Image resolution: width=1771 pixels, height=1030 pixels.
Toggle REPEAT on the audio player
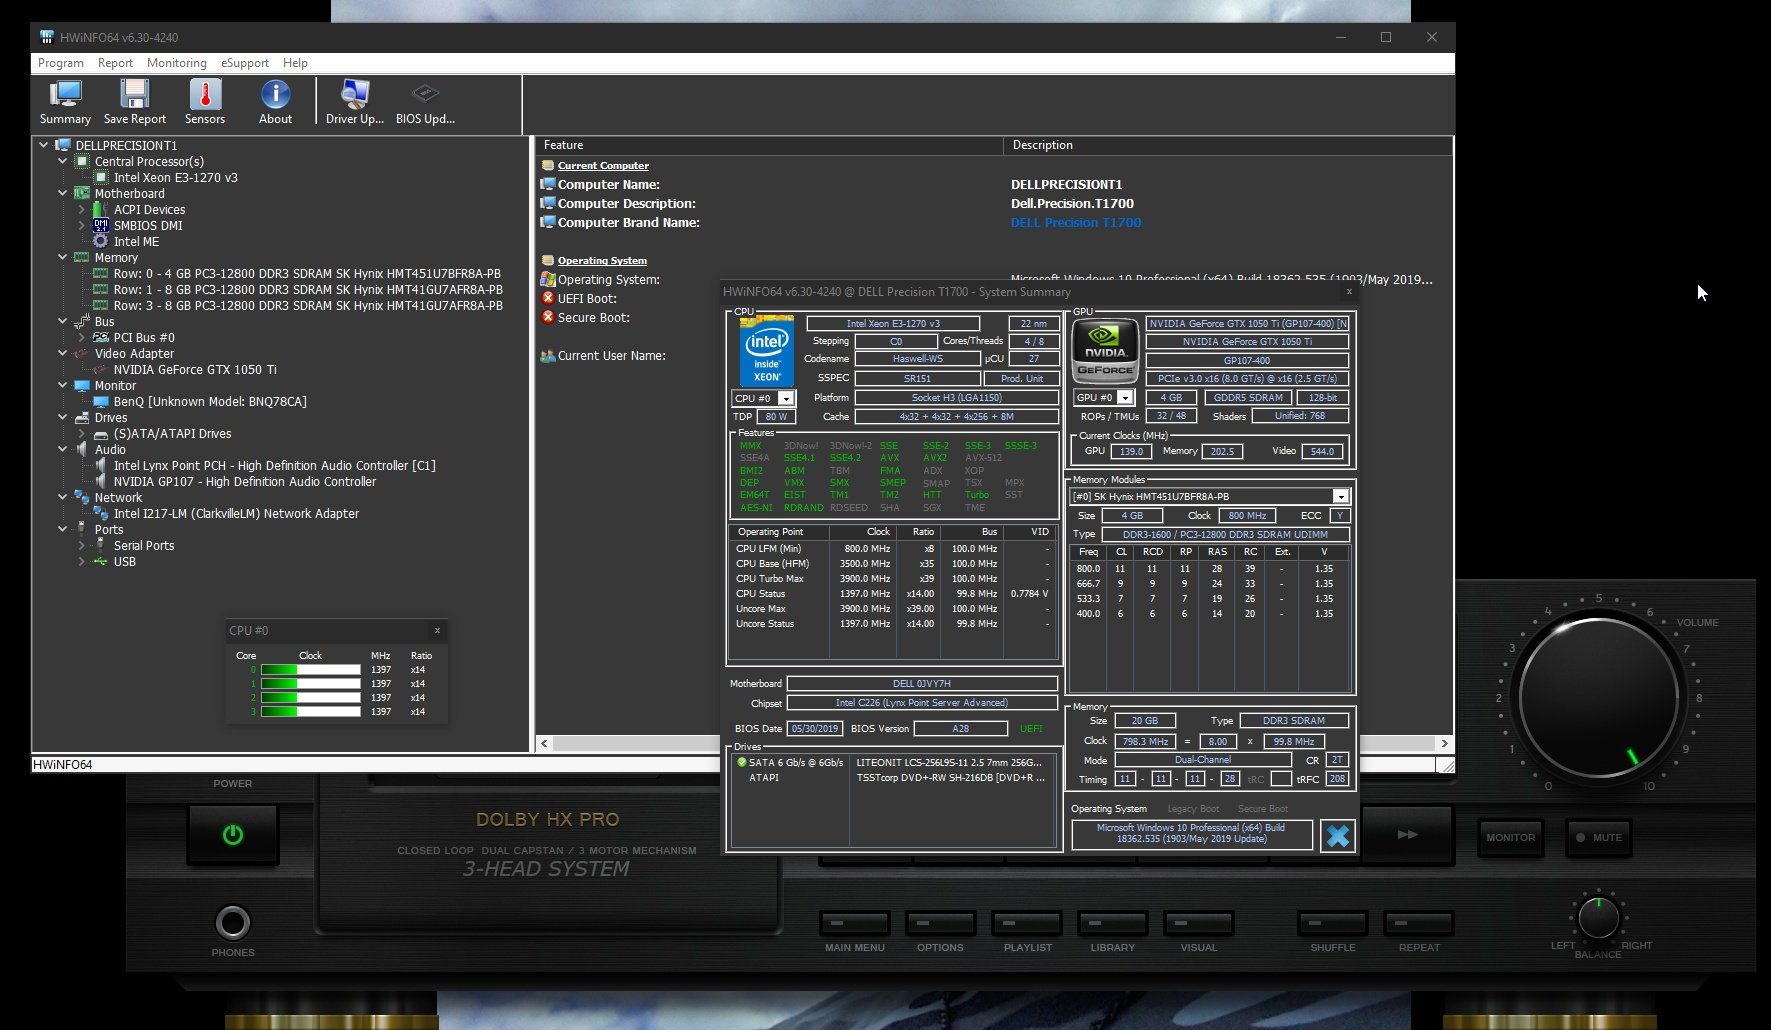click(x=1419, y=924)
